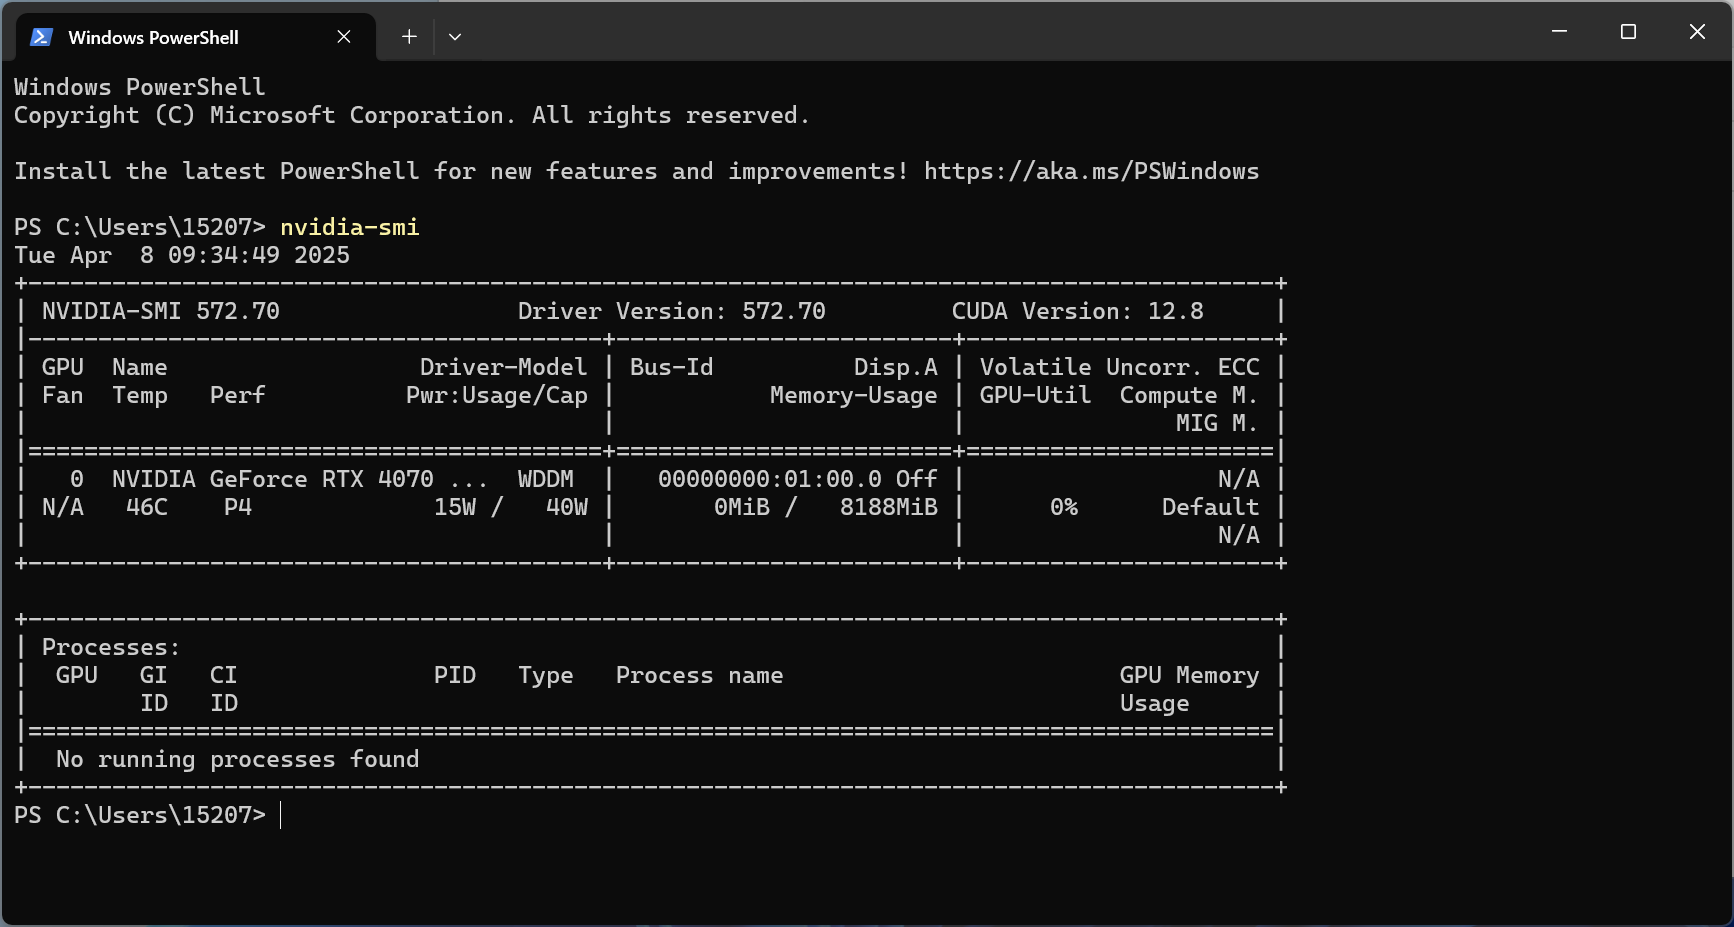The image size is (1734, 927).
Task: Minimize the terminal window
Action: [x=1559, y=32]
